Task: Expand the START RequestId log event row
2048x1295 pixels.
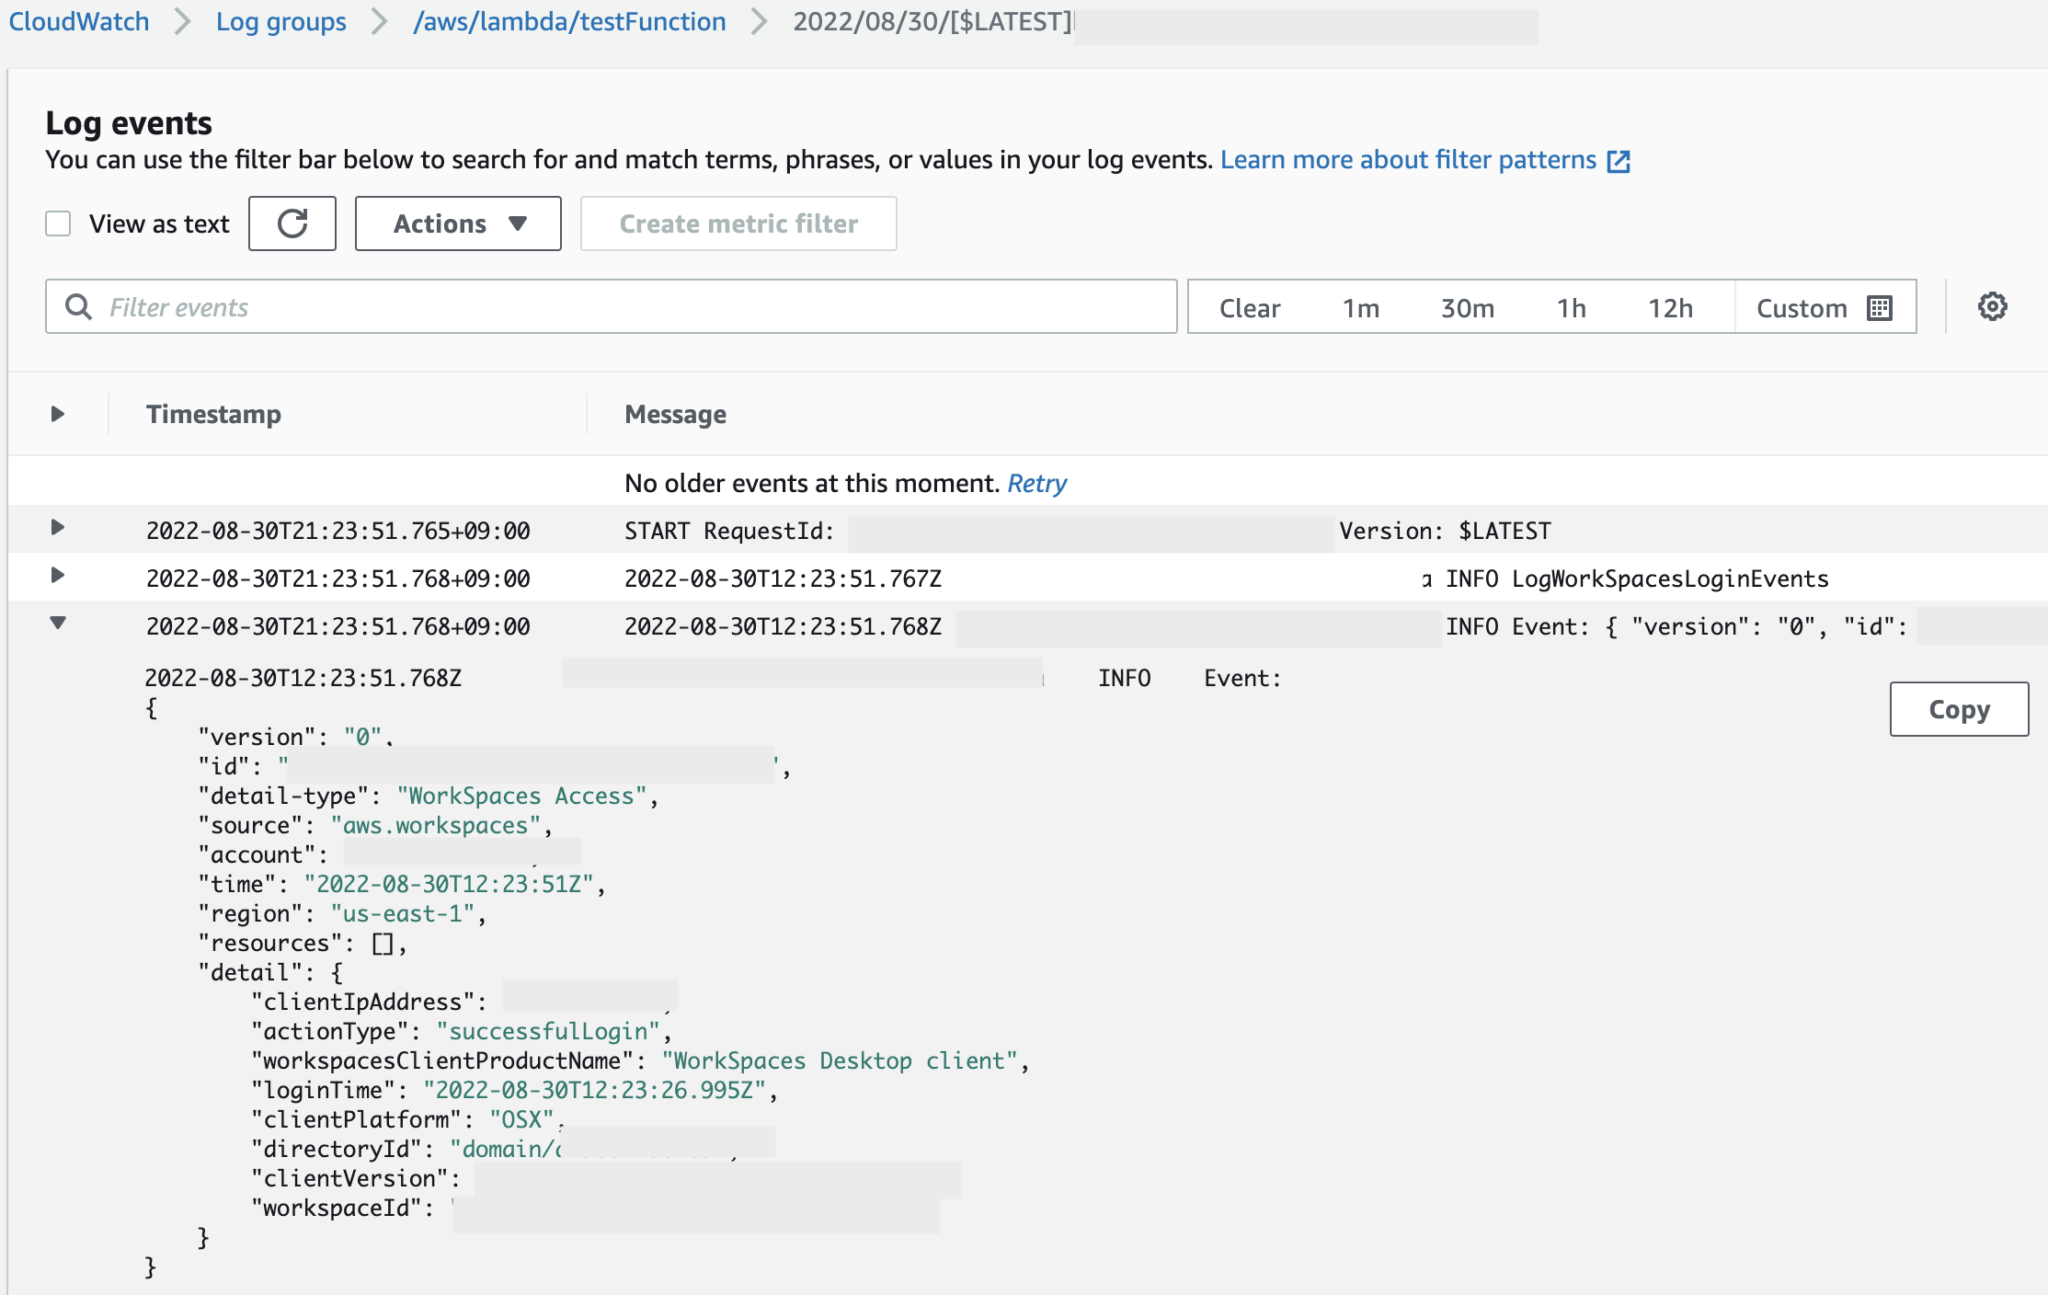Action: (57, 530)
